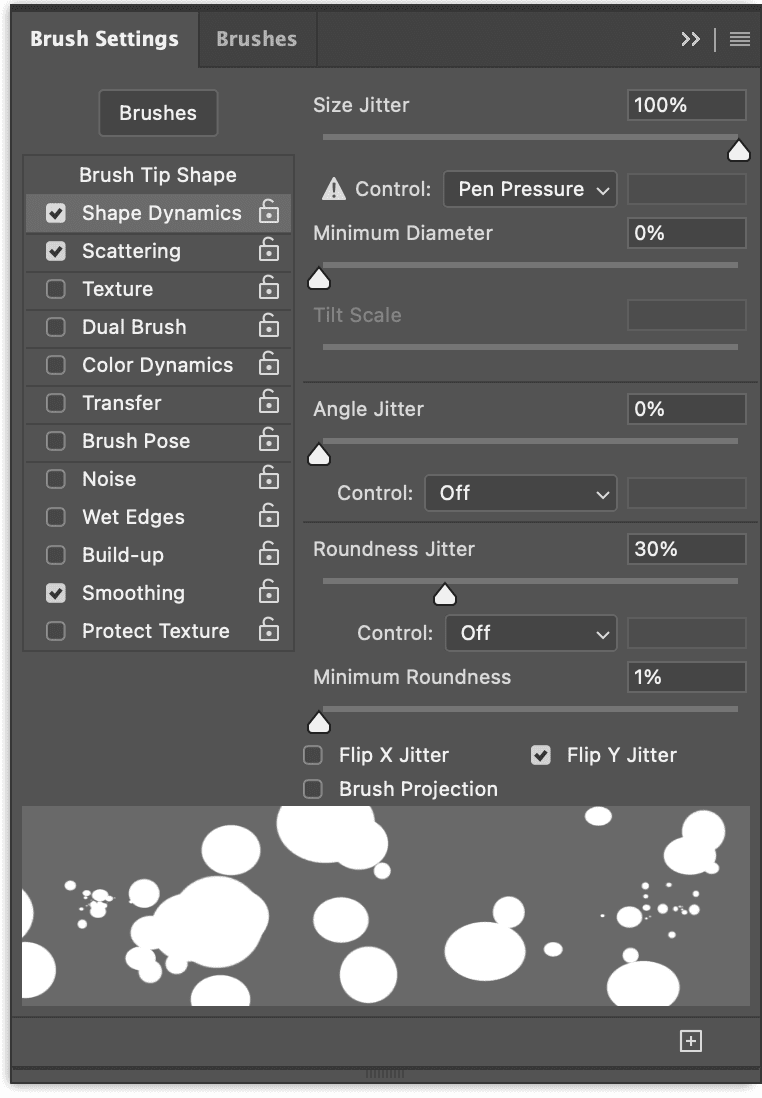Click the Brushes button
The height and width of the screenshot is (1098, 762).
[x=157, y=113]
